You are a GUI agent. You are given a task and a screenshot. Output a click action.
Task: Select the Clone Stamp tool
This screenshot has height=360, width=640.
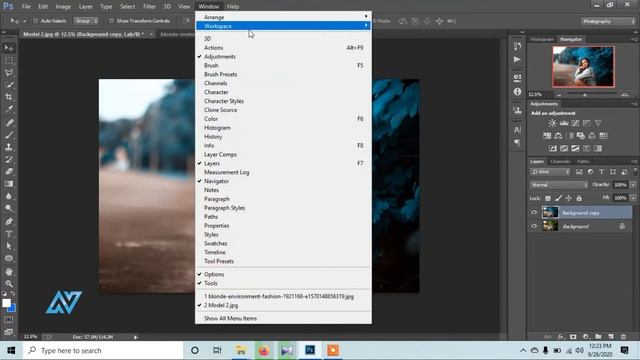pyautogui.click(x=9, y=147)
